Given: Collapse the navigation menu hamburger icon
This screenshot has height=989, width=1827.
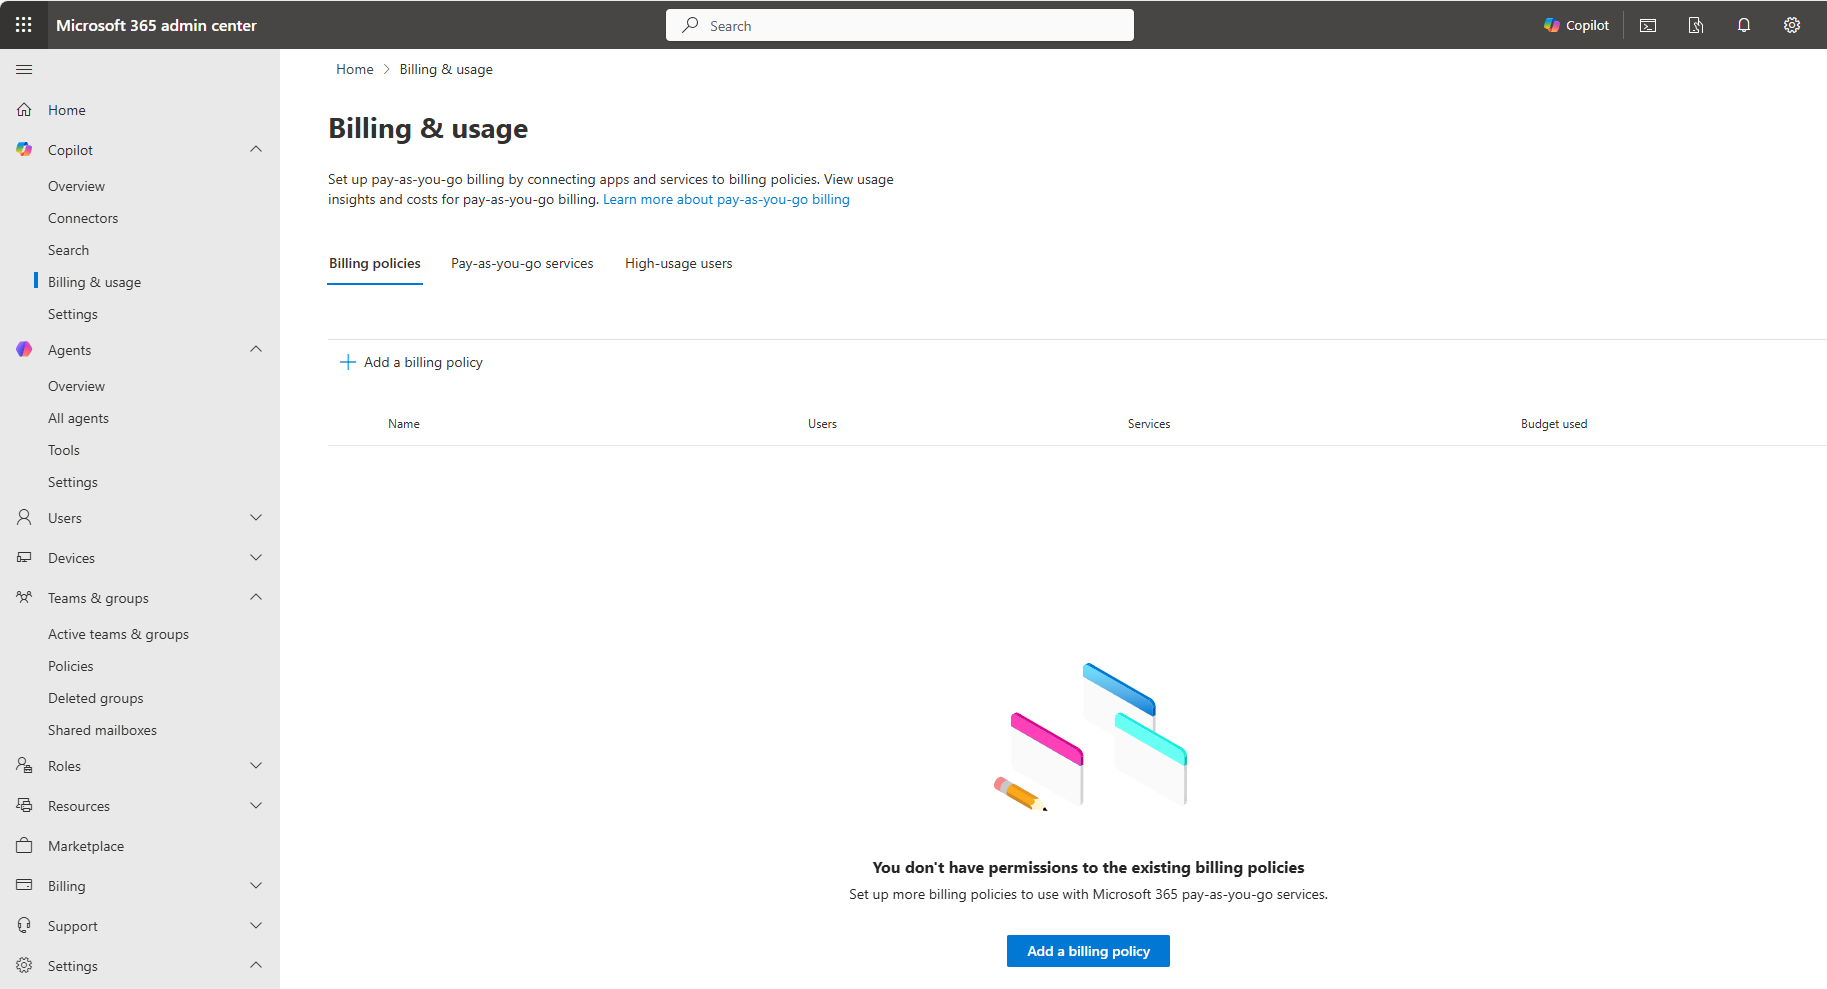Looking at the screenshot, I should [x=24, y=69].
